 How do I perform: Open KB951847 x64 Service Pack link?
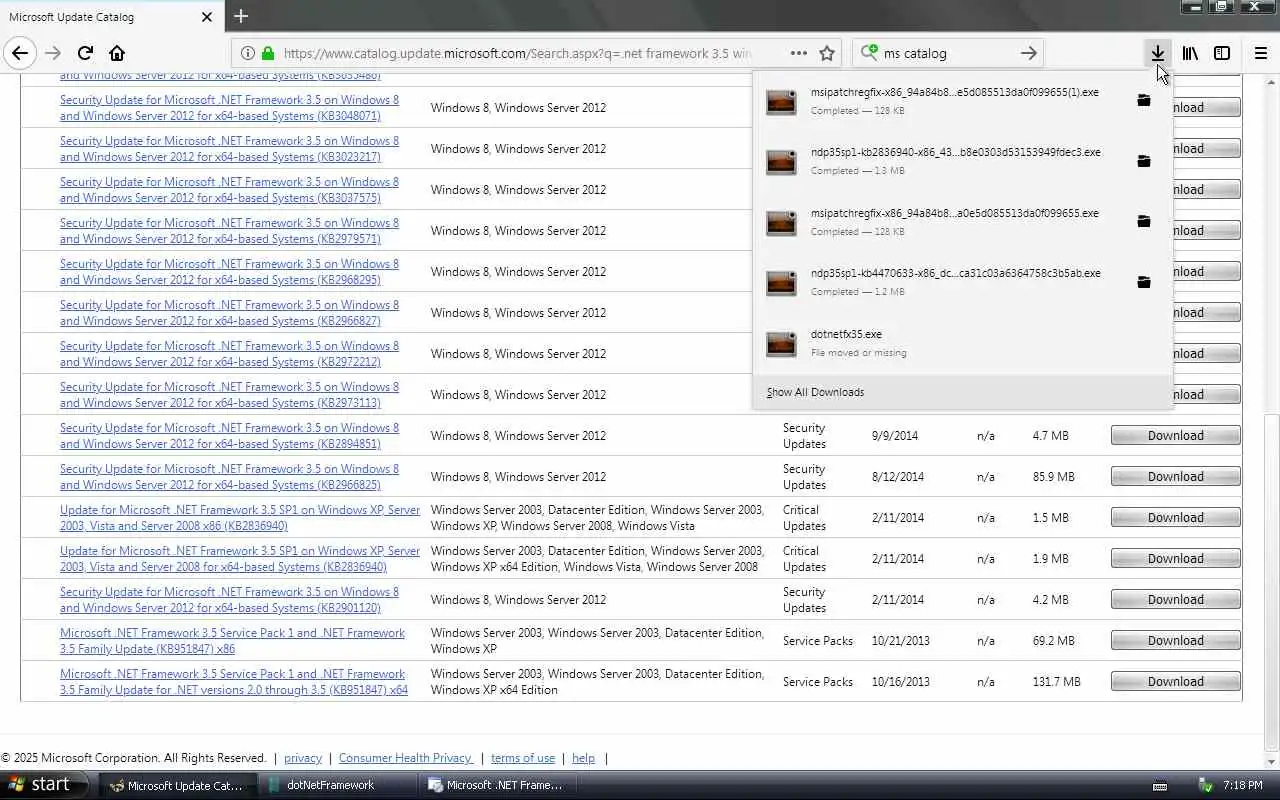click(234, 682)
